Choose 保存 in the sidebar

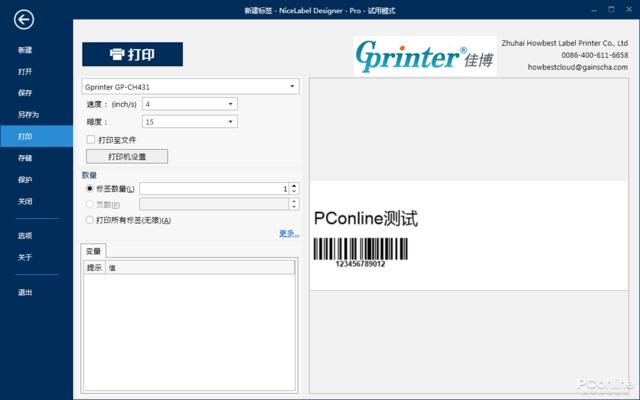point(25,93)
